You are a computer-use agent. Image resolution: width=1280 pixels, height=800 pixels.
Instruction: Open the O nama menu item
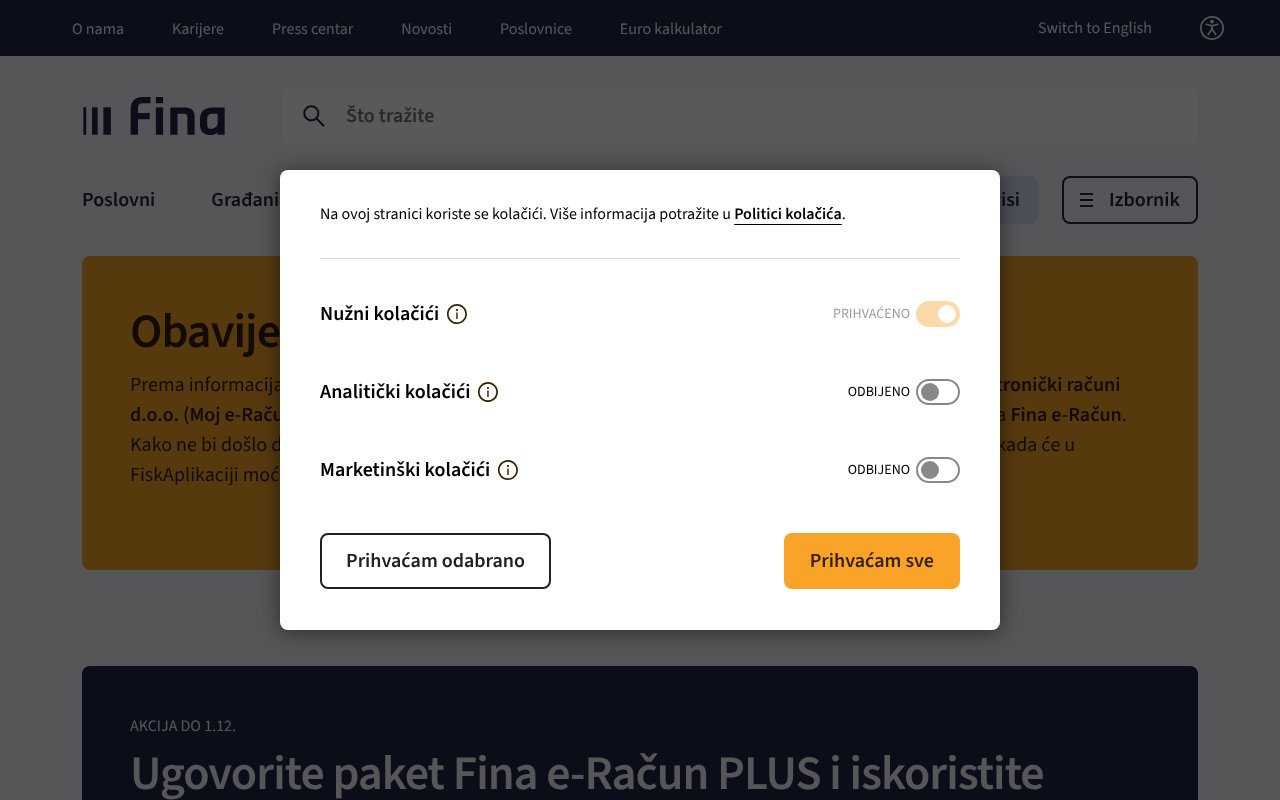[x=97, y=28]
